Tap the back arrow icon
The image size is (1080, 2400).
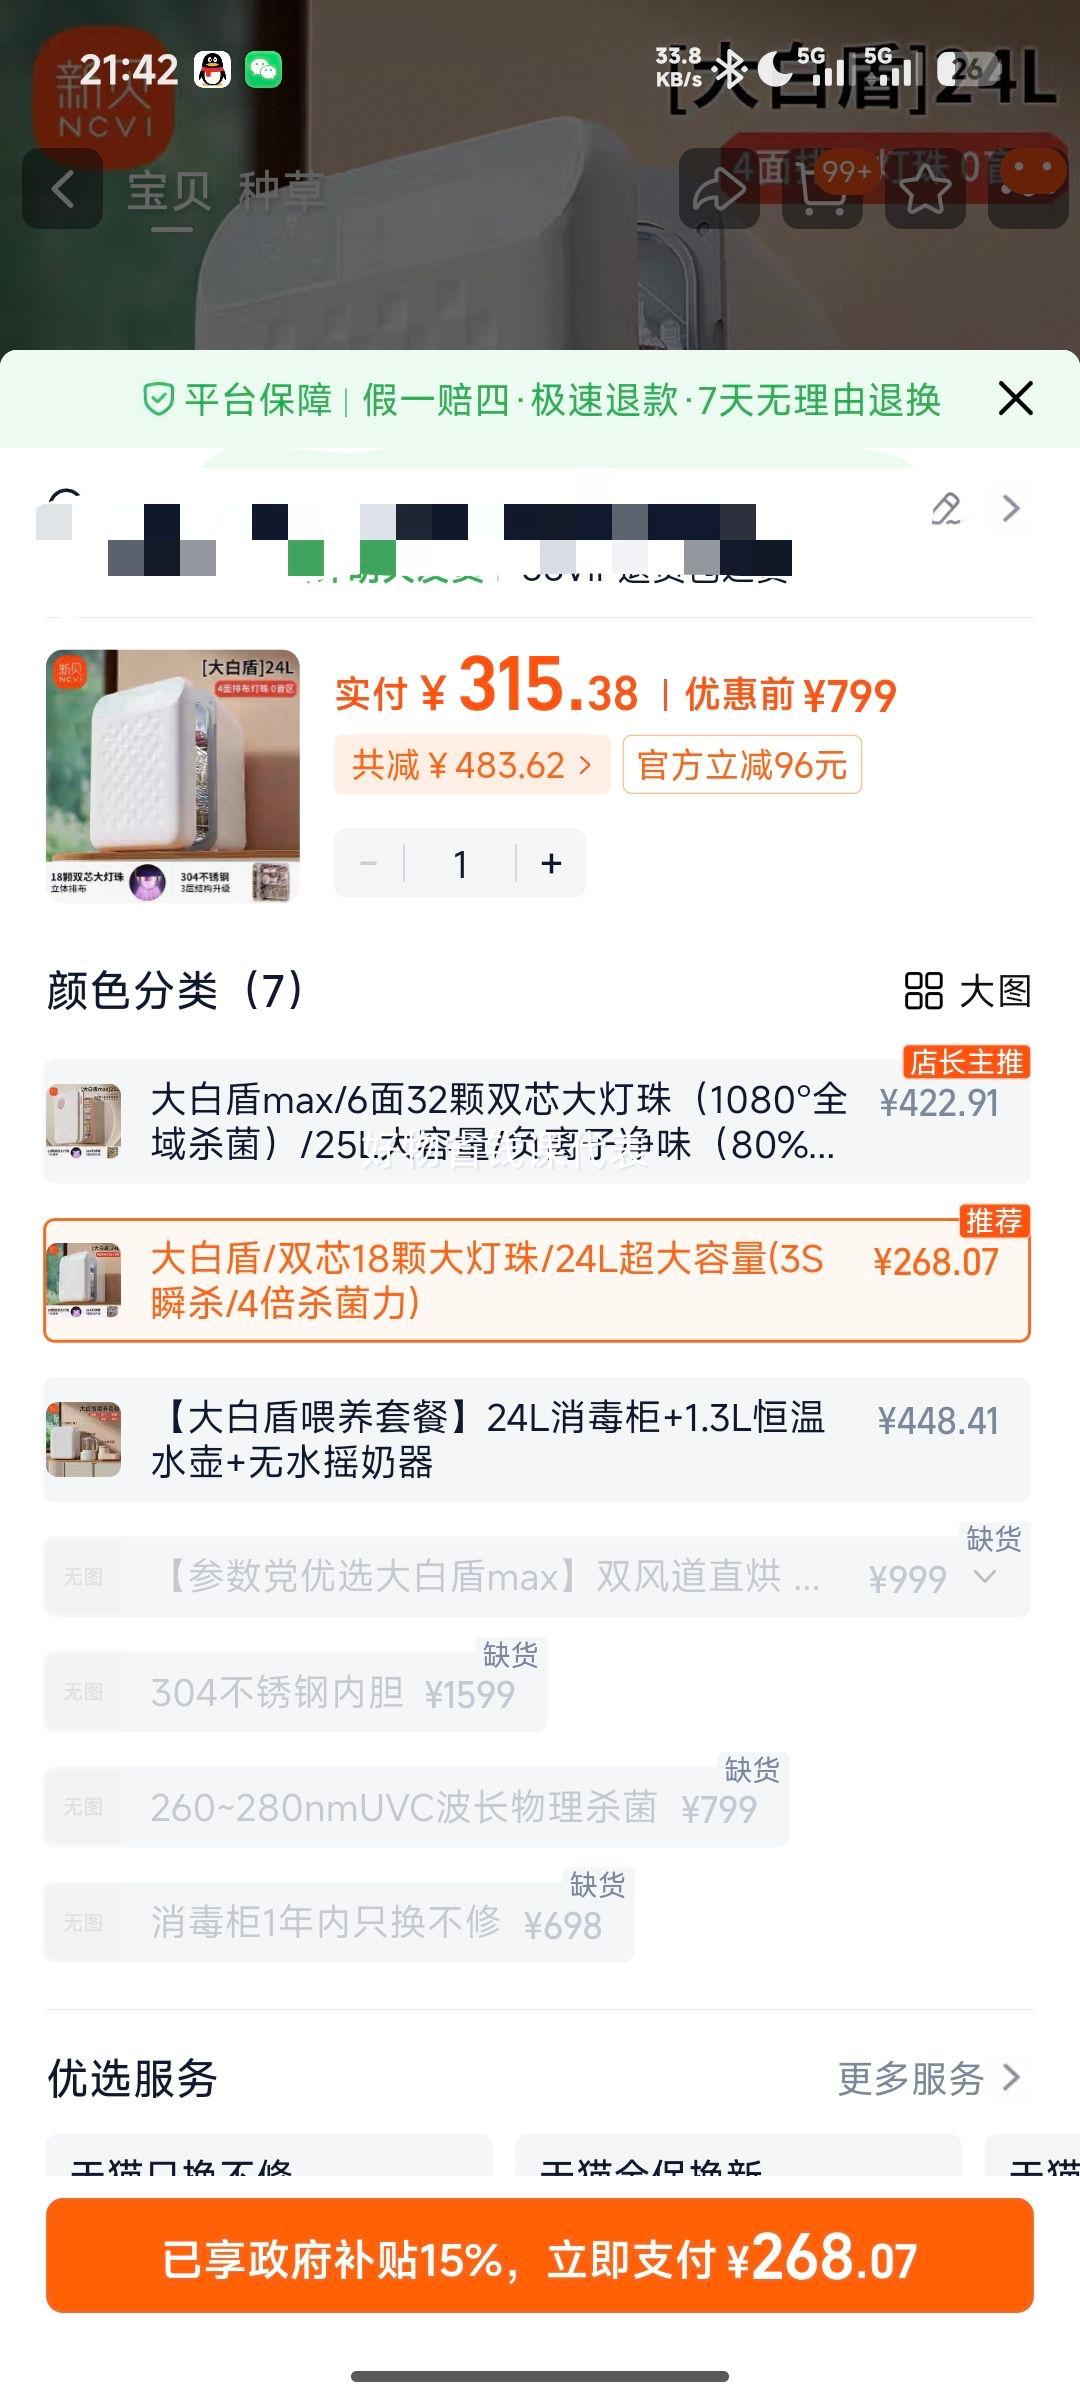point(62,189)
